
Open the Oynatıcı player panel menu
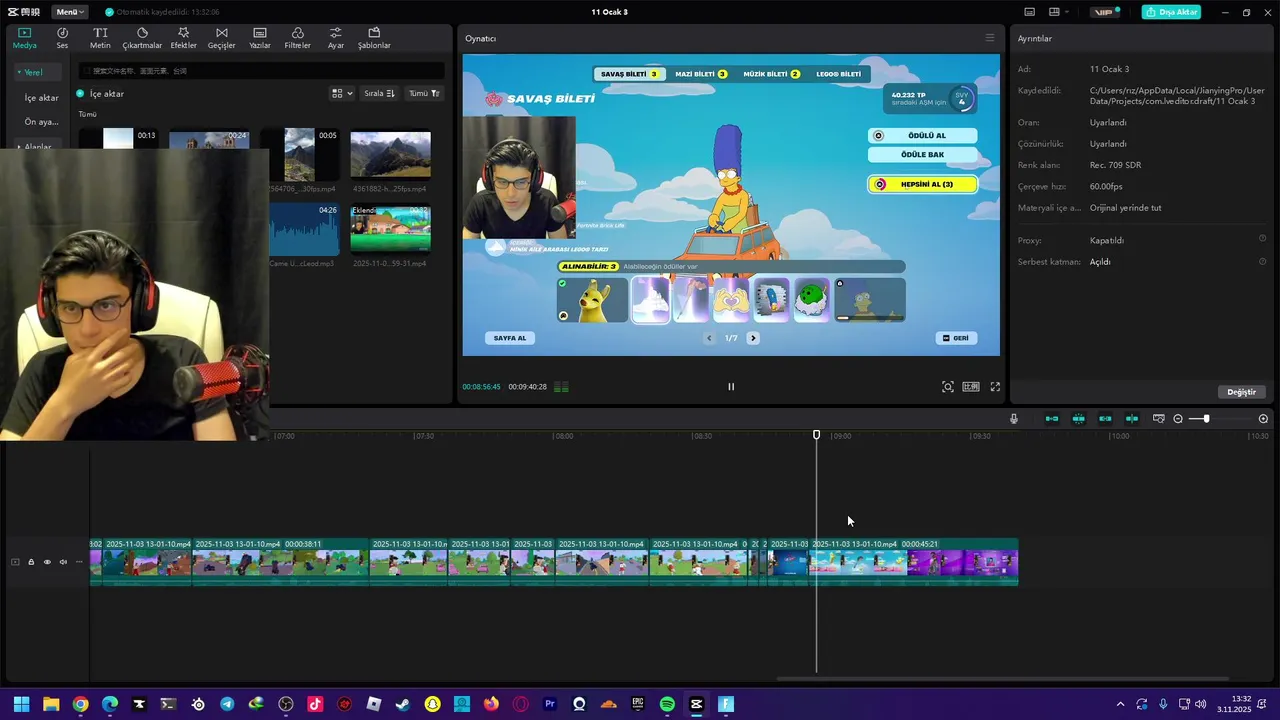(990, 38)
